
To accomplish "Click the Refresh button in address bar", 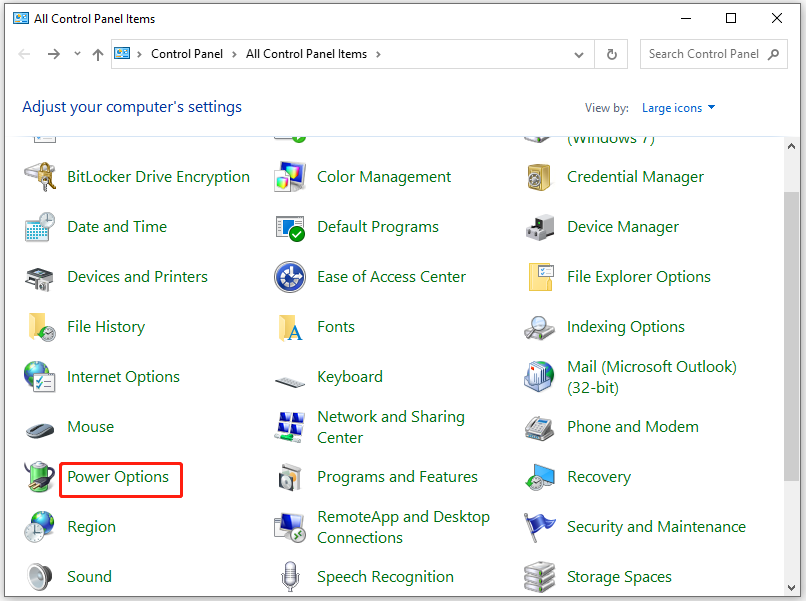I will click(611, 54).
